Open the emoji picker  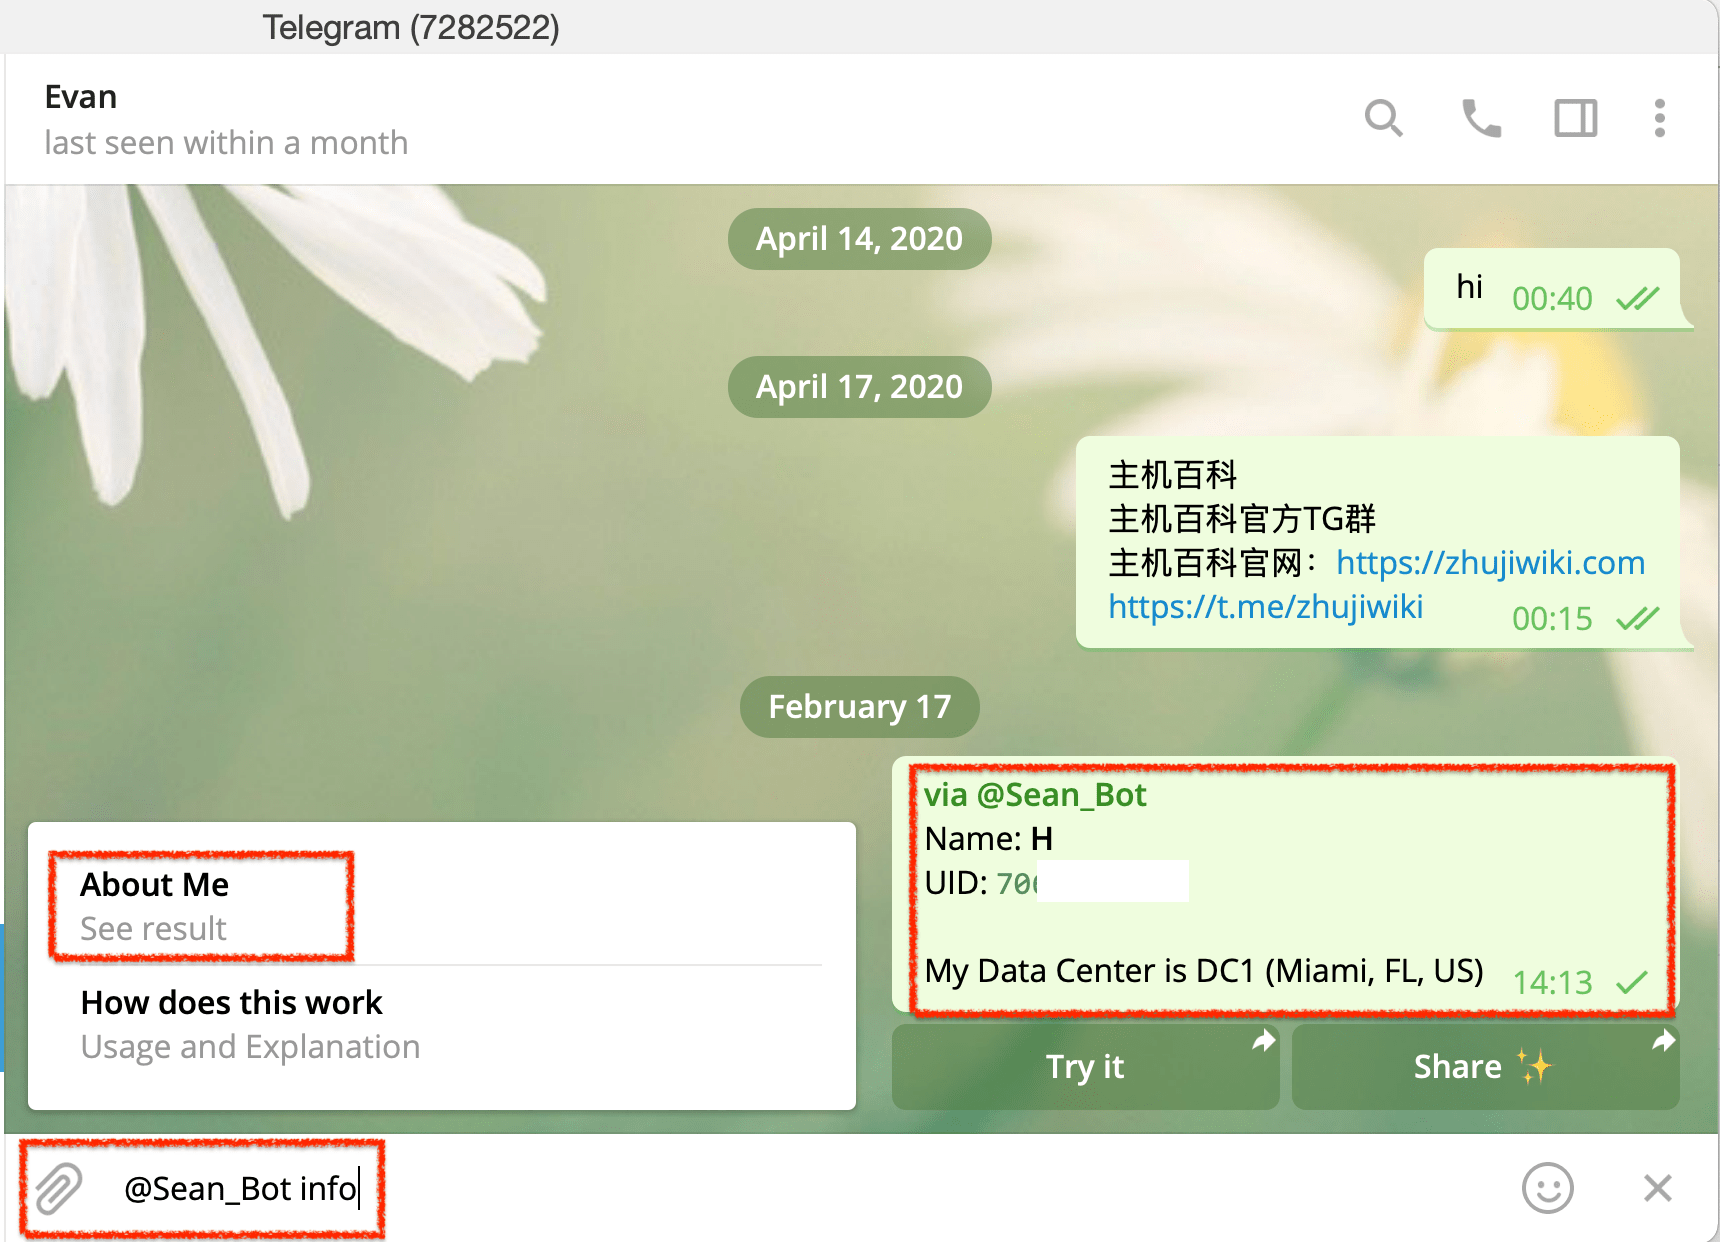pos(1548,1189)
